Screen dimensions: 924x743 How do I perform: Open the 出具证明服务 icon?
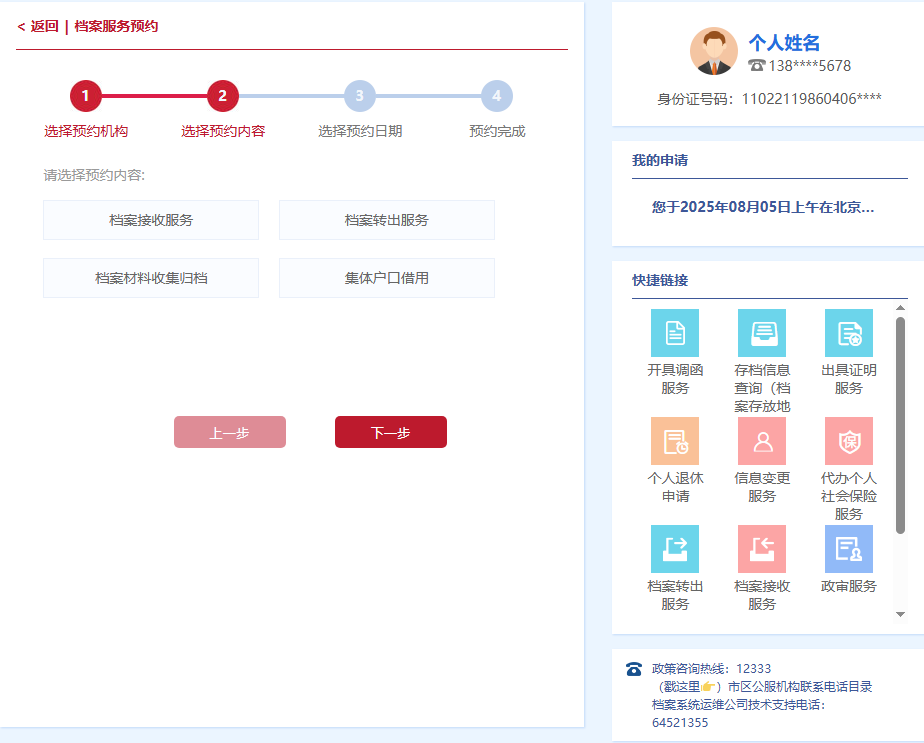point(849,333)
